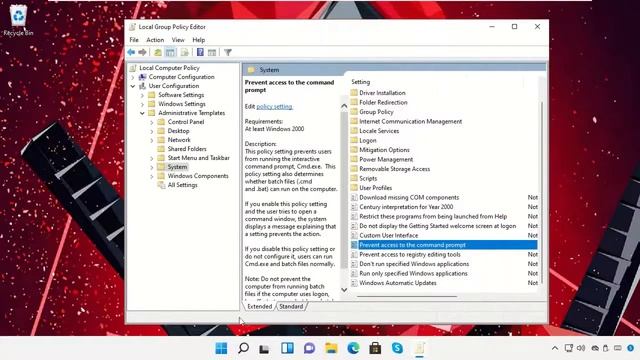
Task: Select Download missing COM components setting
Action: point(409,197)
